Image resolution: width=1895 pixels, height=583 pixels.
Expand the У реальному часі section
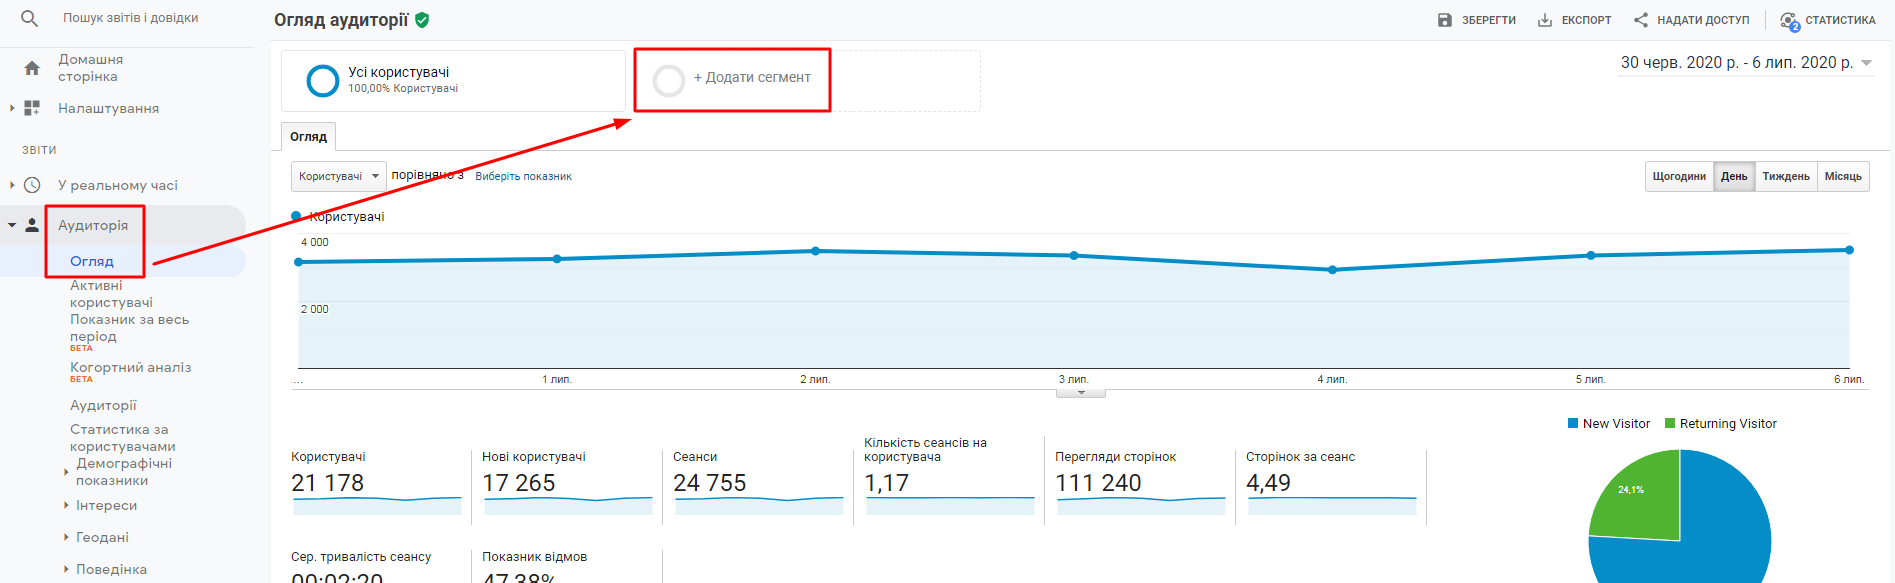coord(12,185)
